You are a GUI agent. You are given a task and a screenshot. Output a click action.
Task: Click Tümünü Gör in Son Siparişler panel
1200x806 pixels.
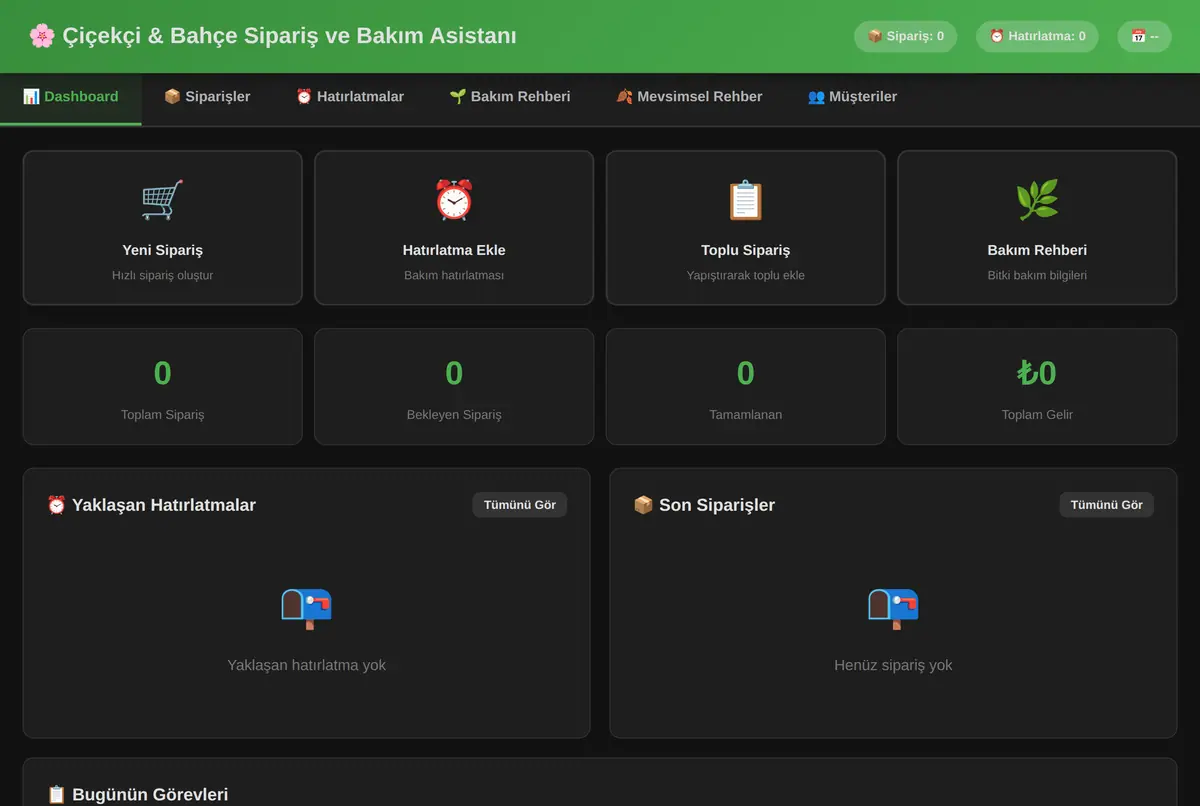1107,505
